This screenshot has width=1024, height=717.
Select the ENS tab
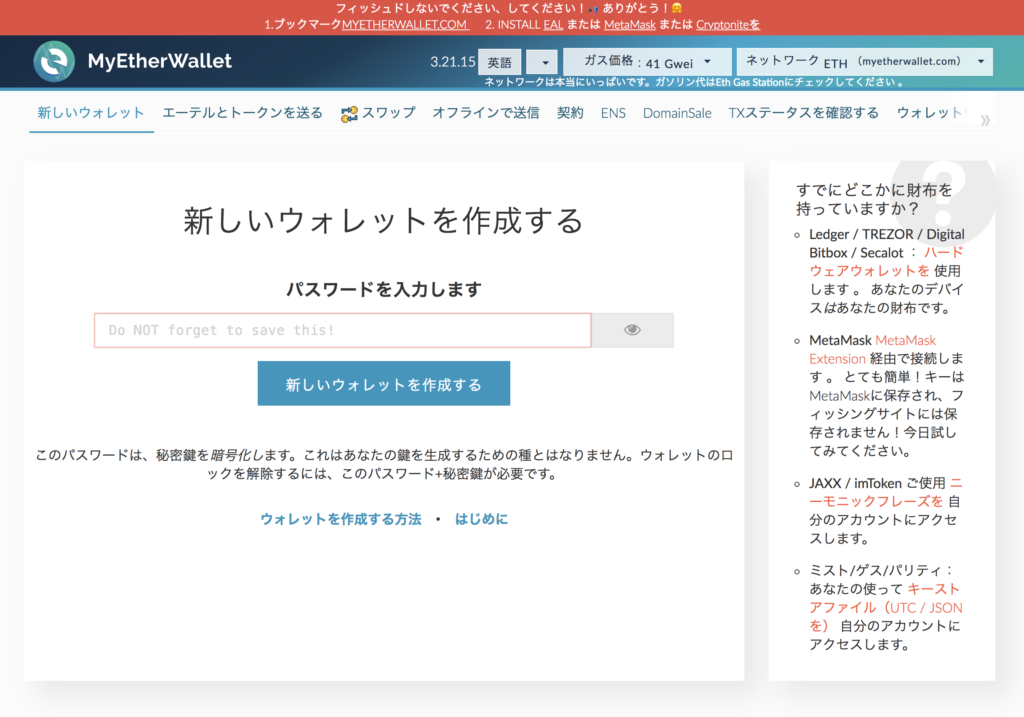click(613, 113)
